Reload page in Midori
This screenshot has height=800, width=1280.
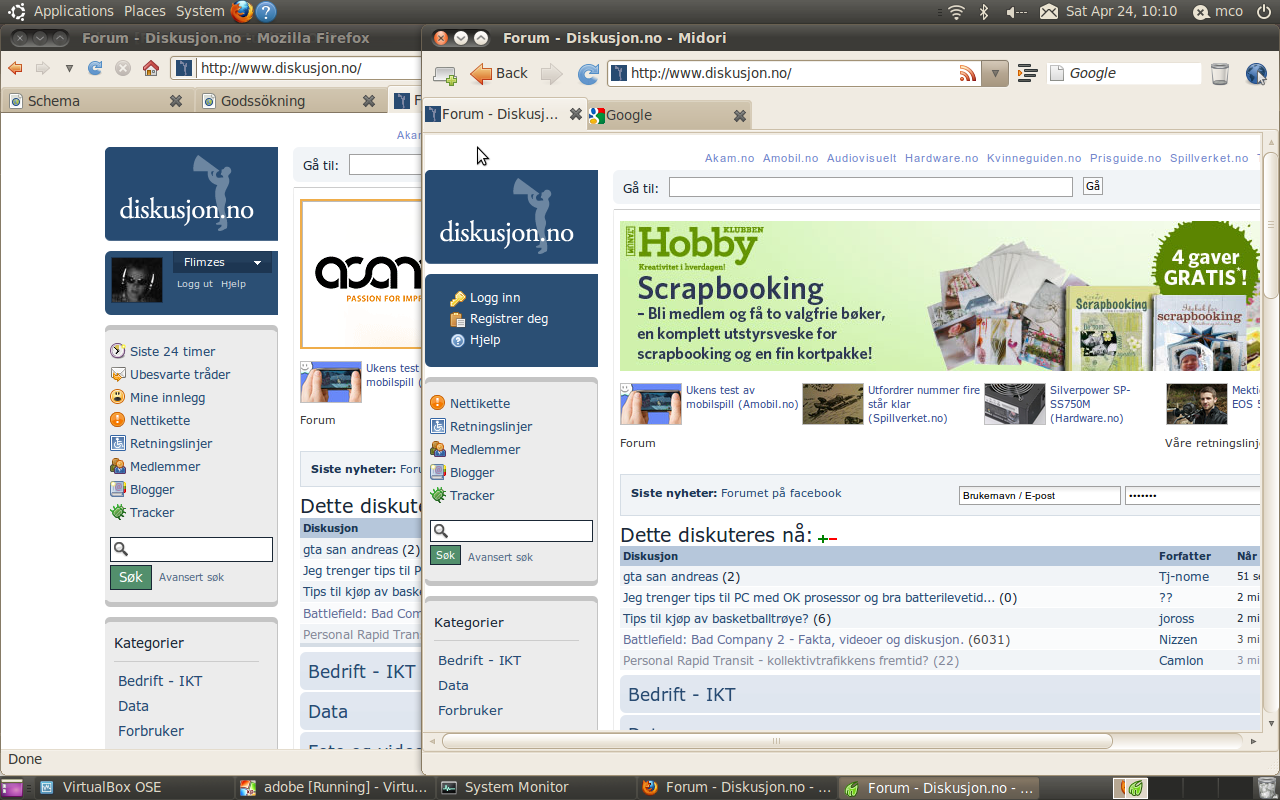coord(589,73)
